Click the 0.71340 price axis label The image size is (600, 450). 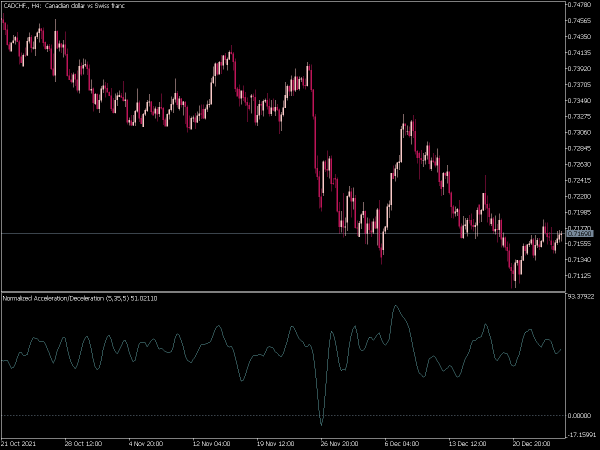580,259
